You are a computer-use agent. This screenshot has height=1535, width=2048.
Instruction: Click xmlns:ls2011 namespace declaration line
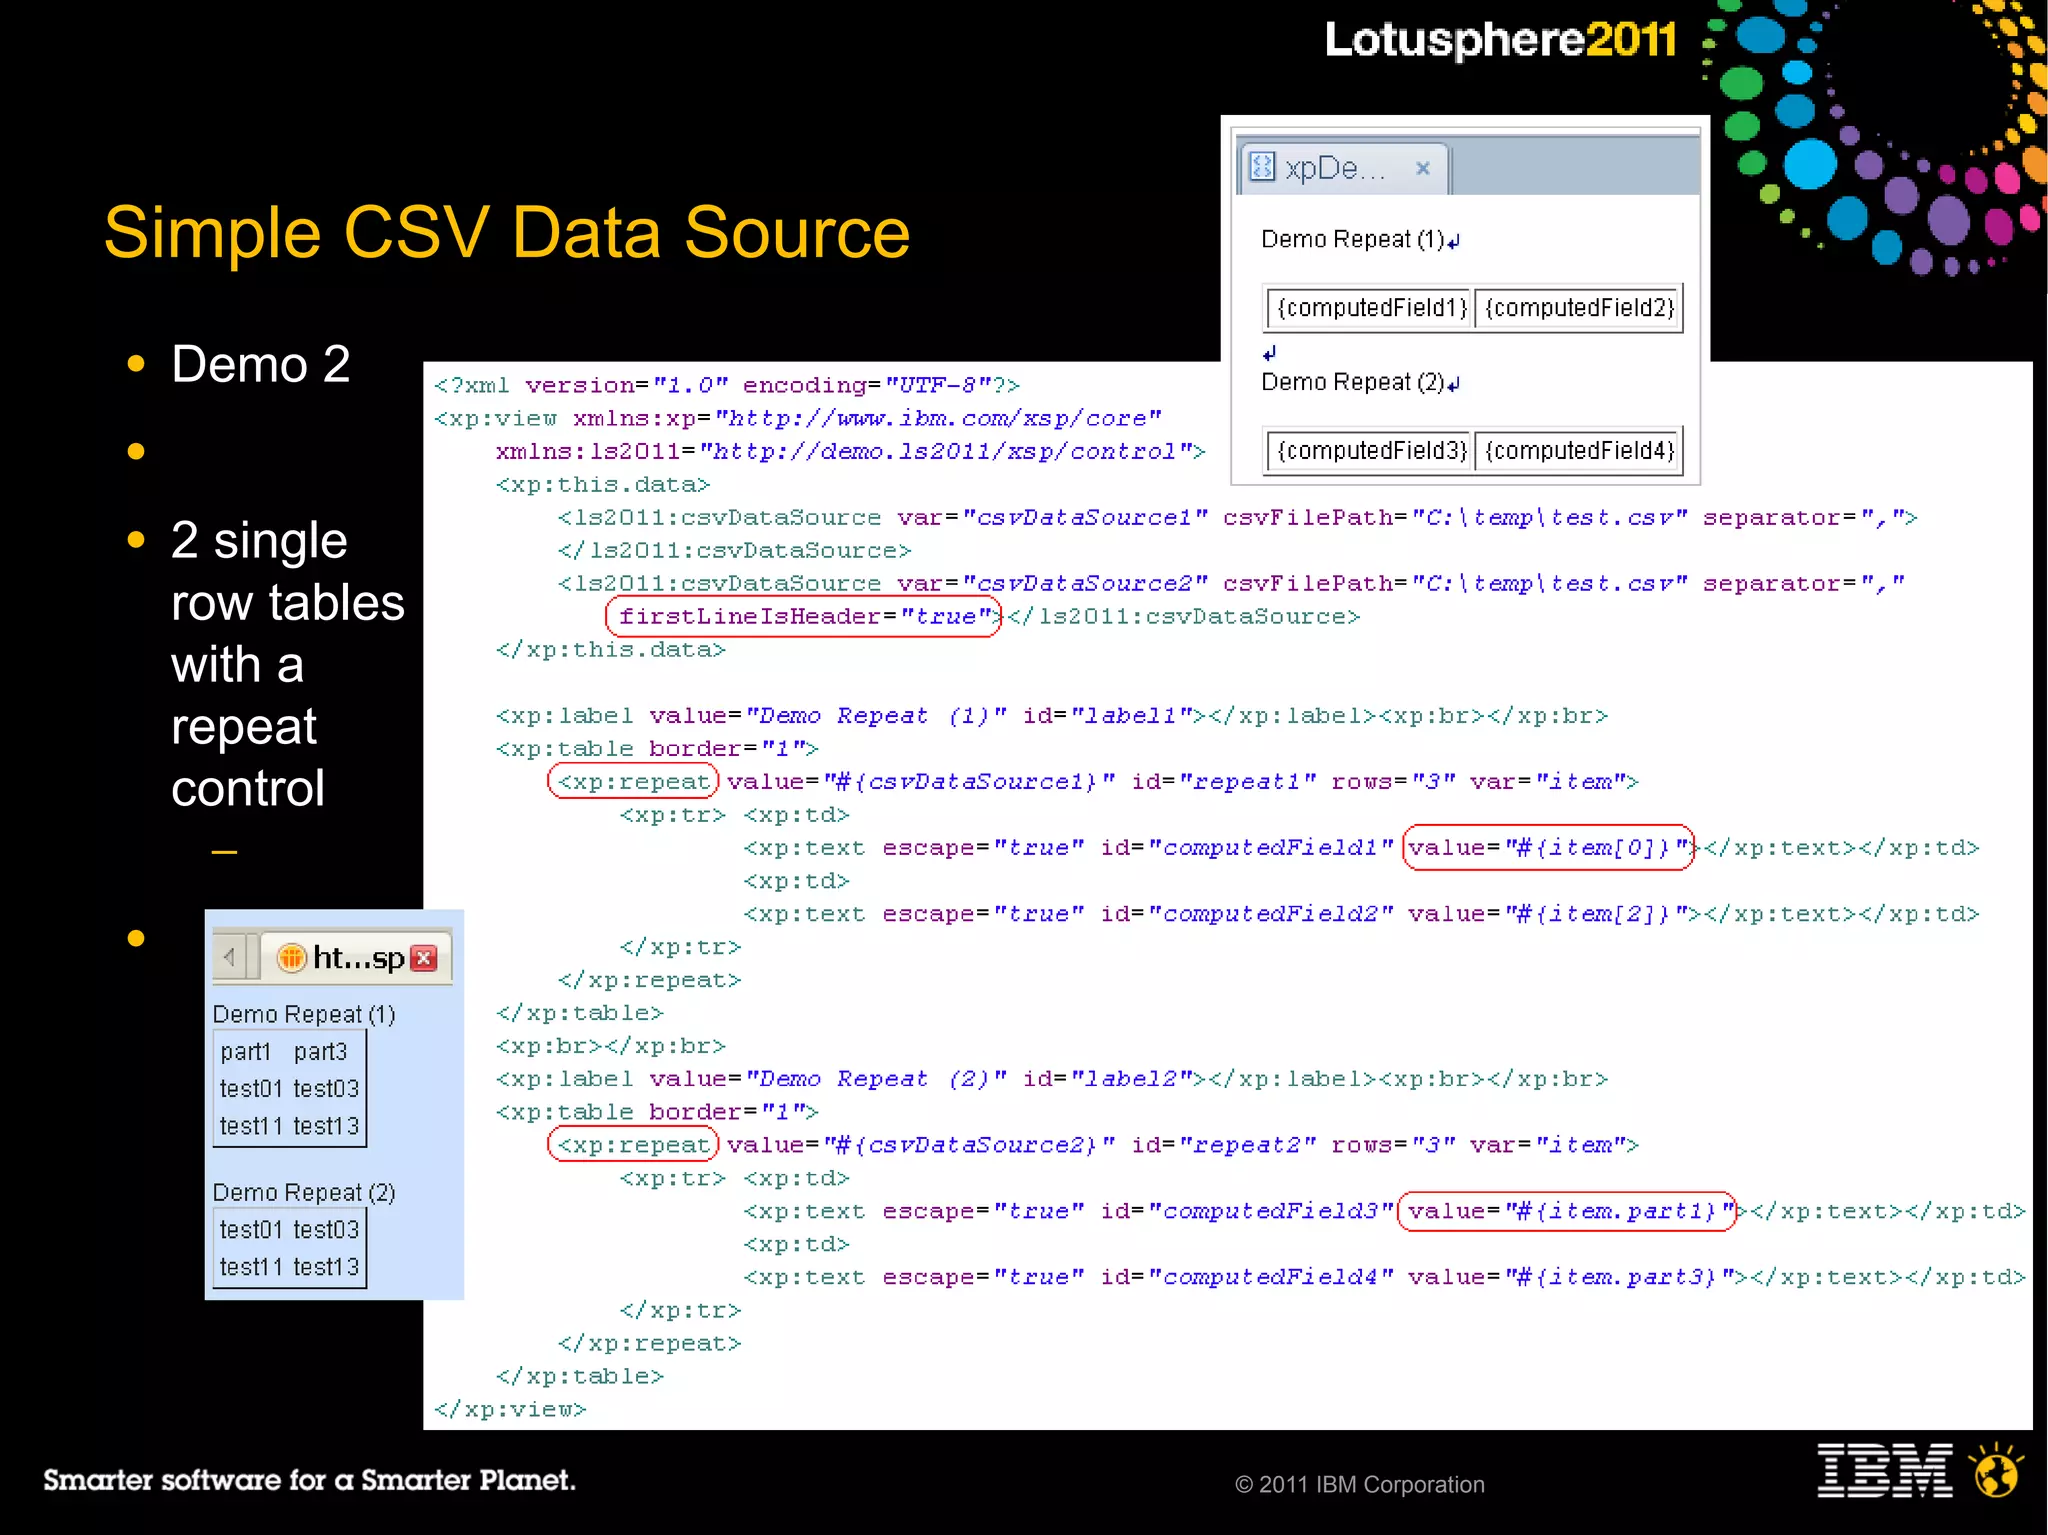point(850,451)
